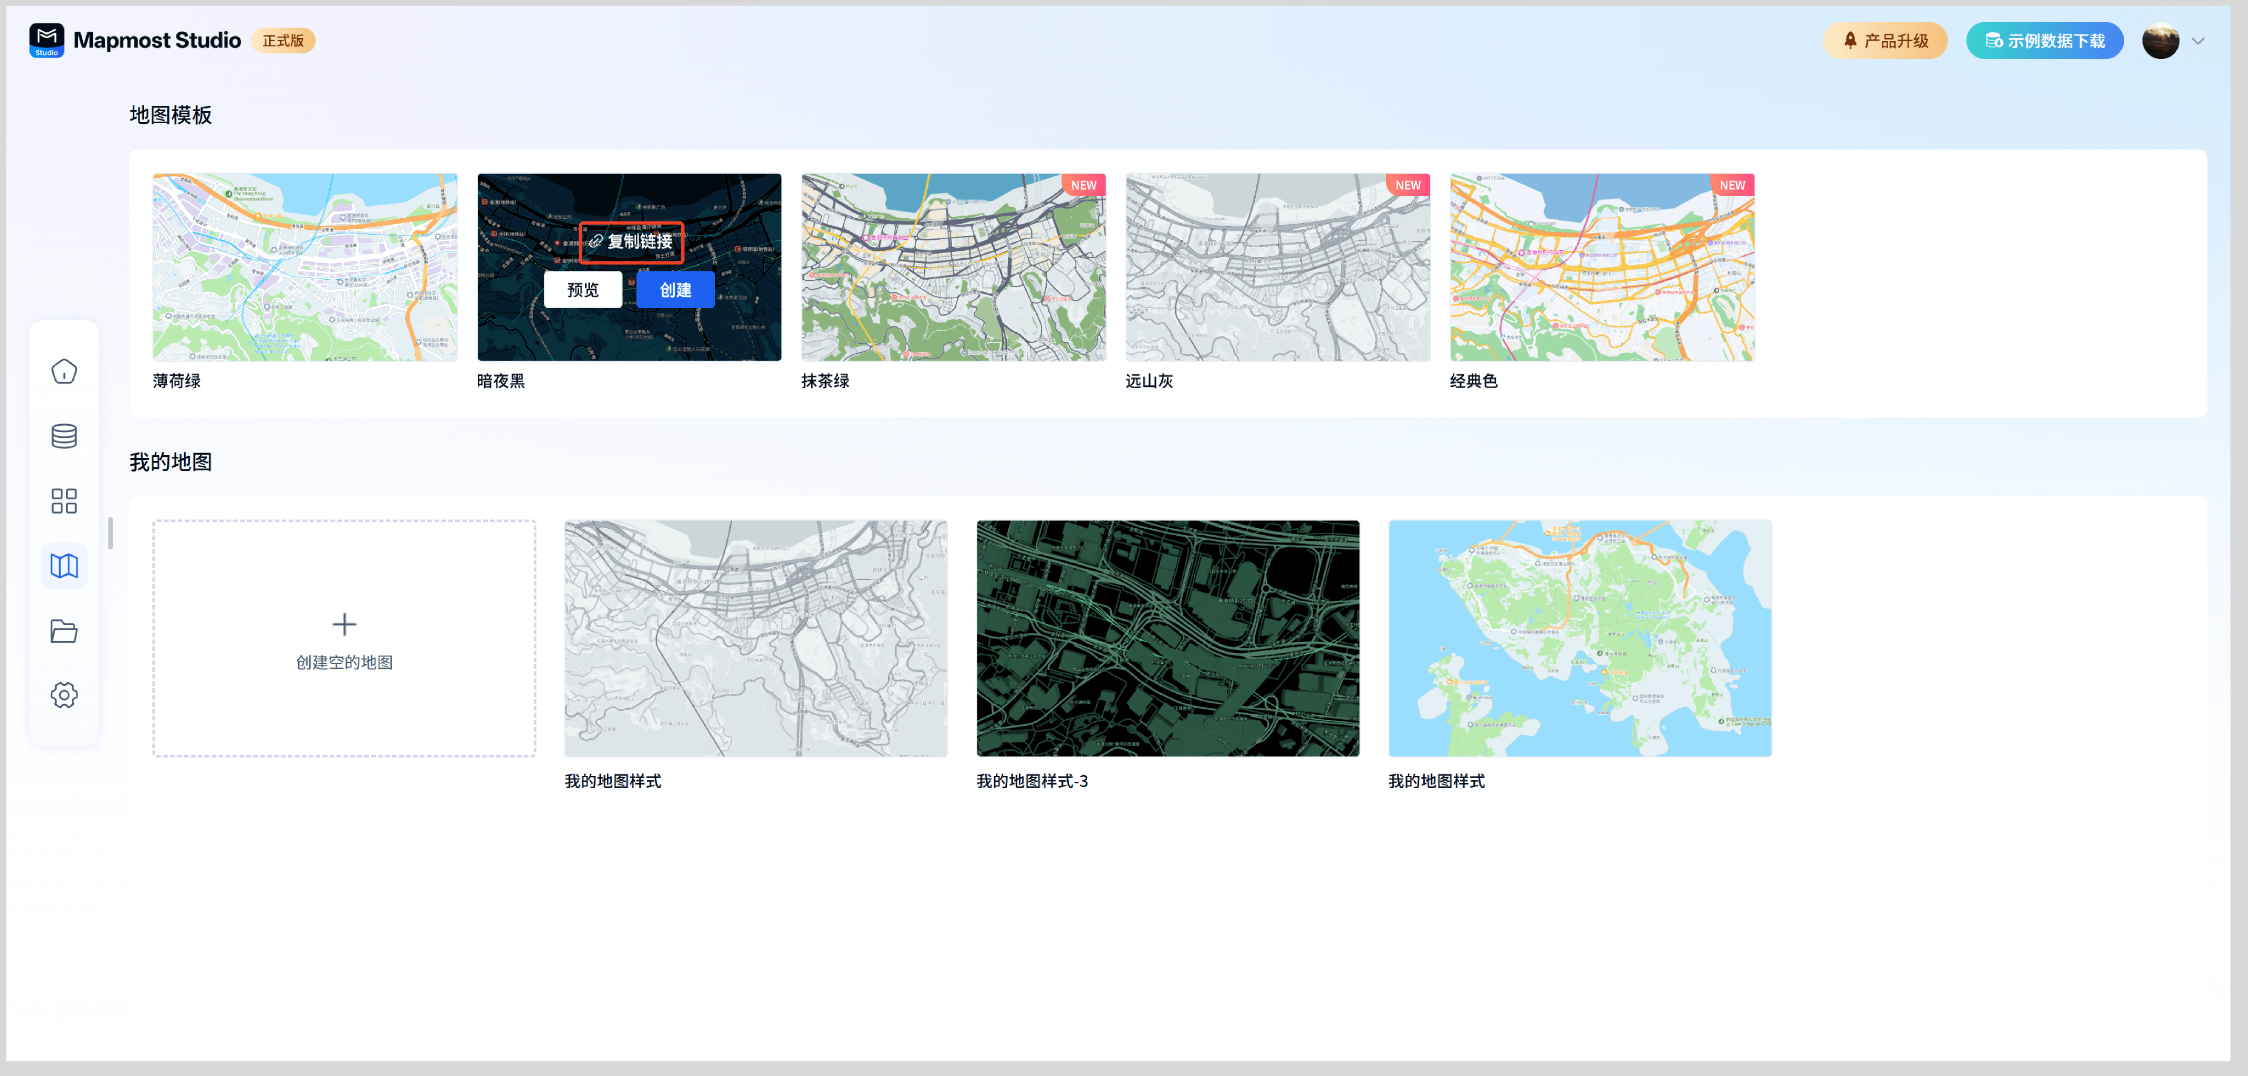Click the user avatar picture
This screenshot has width=2248, height=1076.
pyautogui.click(x=2160, y=41)
